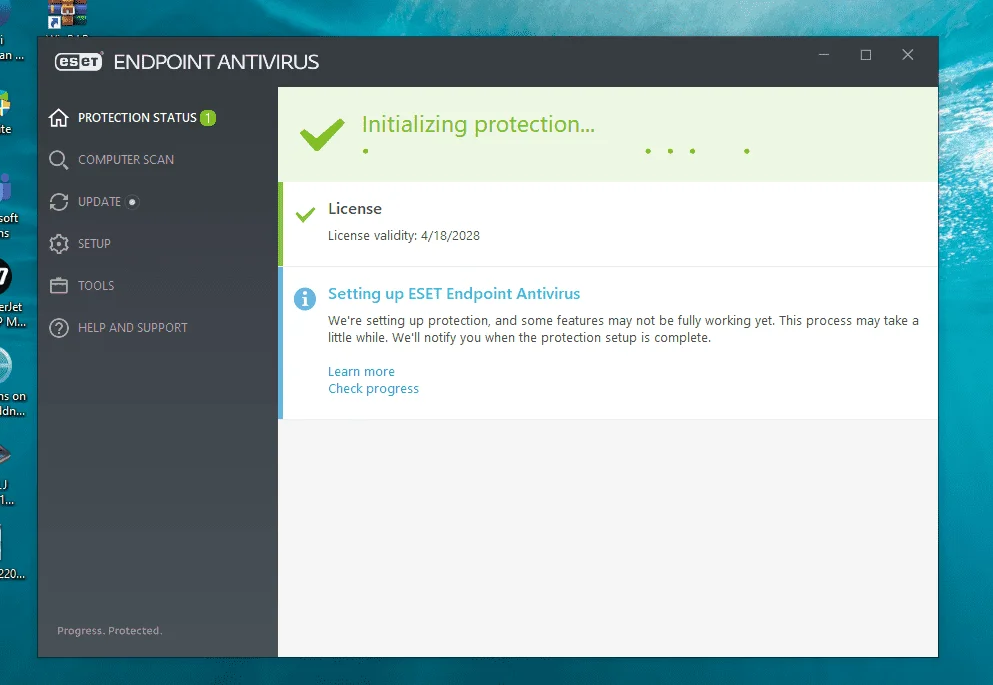Click the large green checkmark status icon
The image size is (993, 685).
tap(322, 134)
